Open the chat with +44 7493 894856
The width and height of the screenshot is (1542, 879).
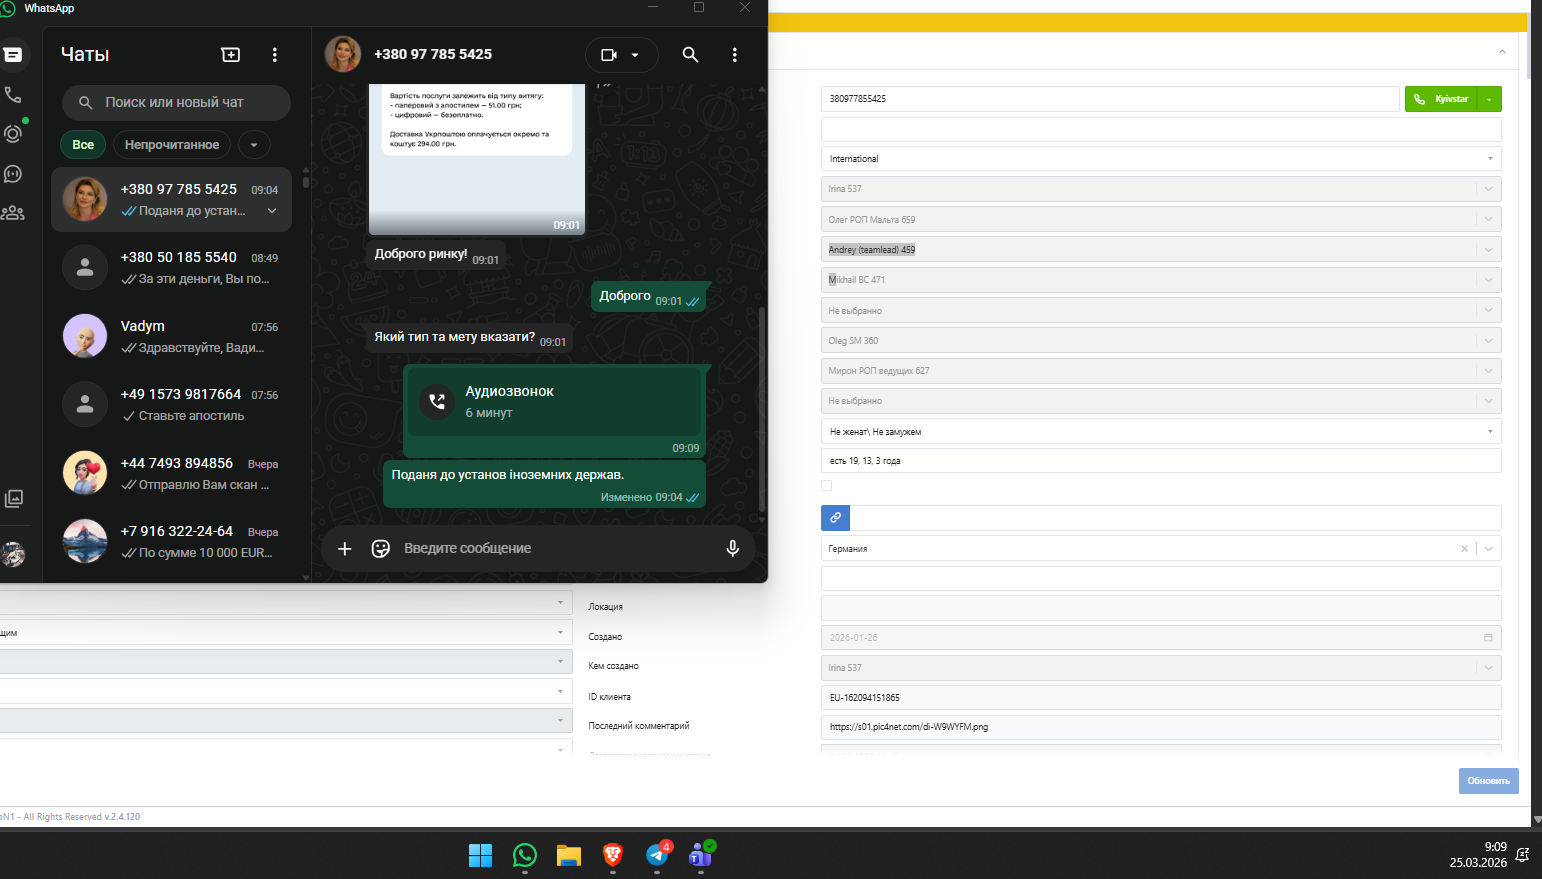point(172,474)
